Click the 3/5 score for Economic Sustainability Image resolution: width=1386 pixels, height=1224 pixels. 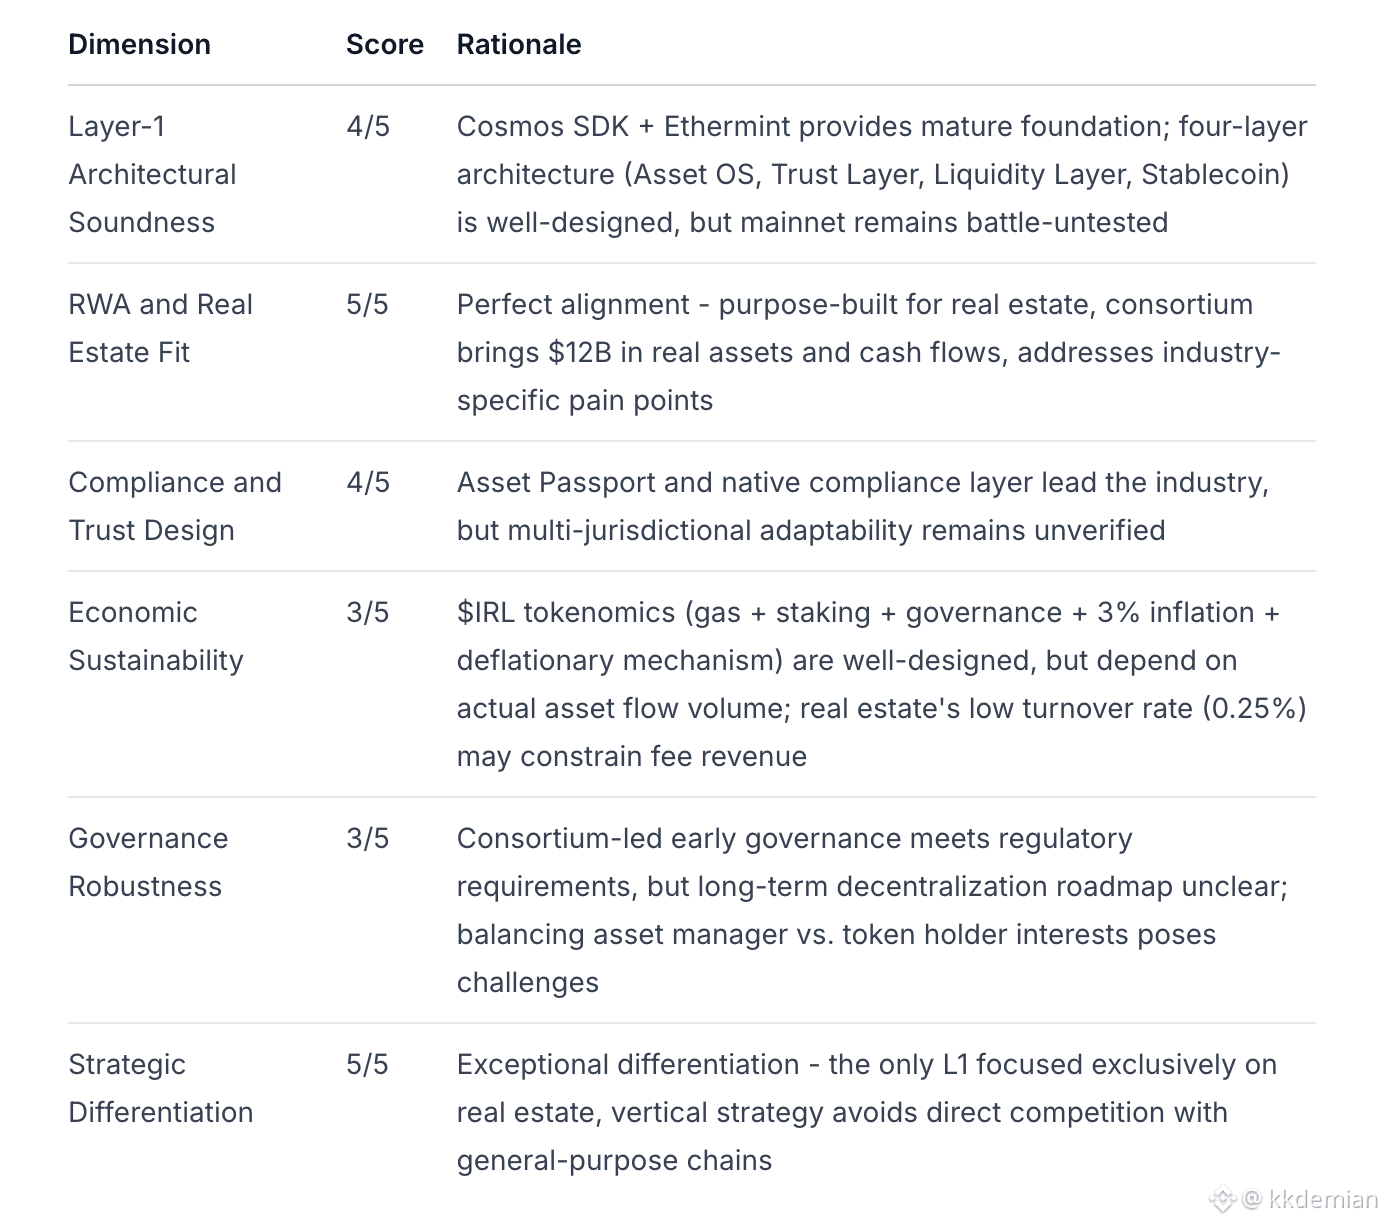click(367, 612)
